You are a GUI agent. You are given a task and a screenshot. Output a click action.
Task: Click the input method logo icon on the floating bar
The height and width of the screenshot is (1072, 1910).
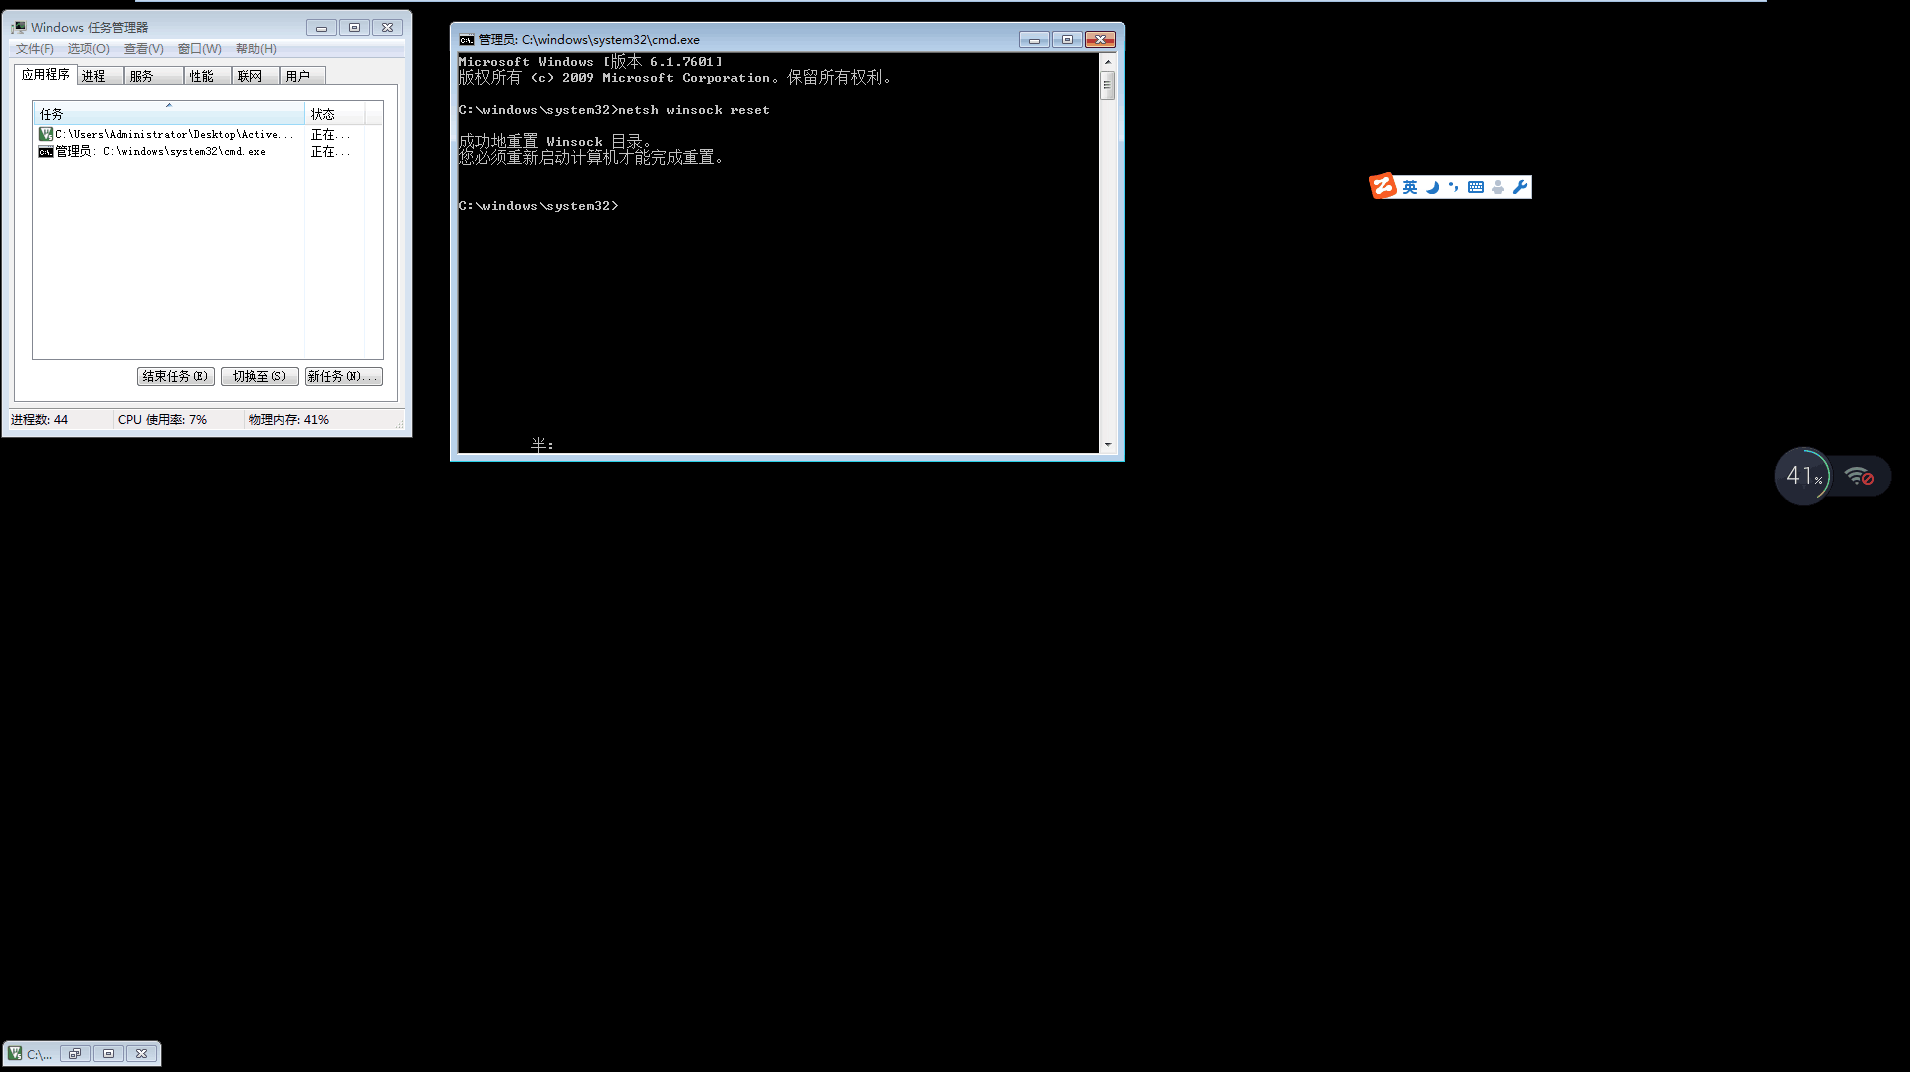coord(1383,186)
